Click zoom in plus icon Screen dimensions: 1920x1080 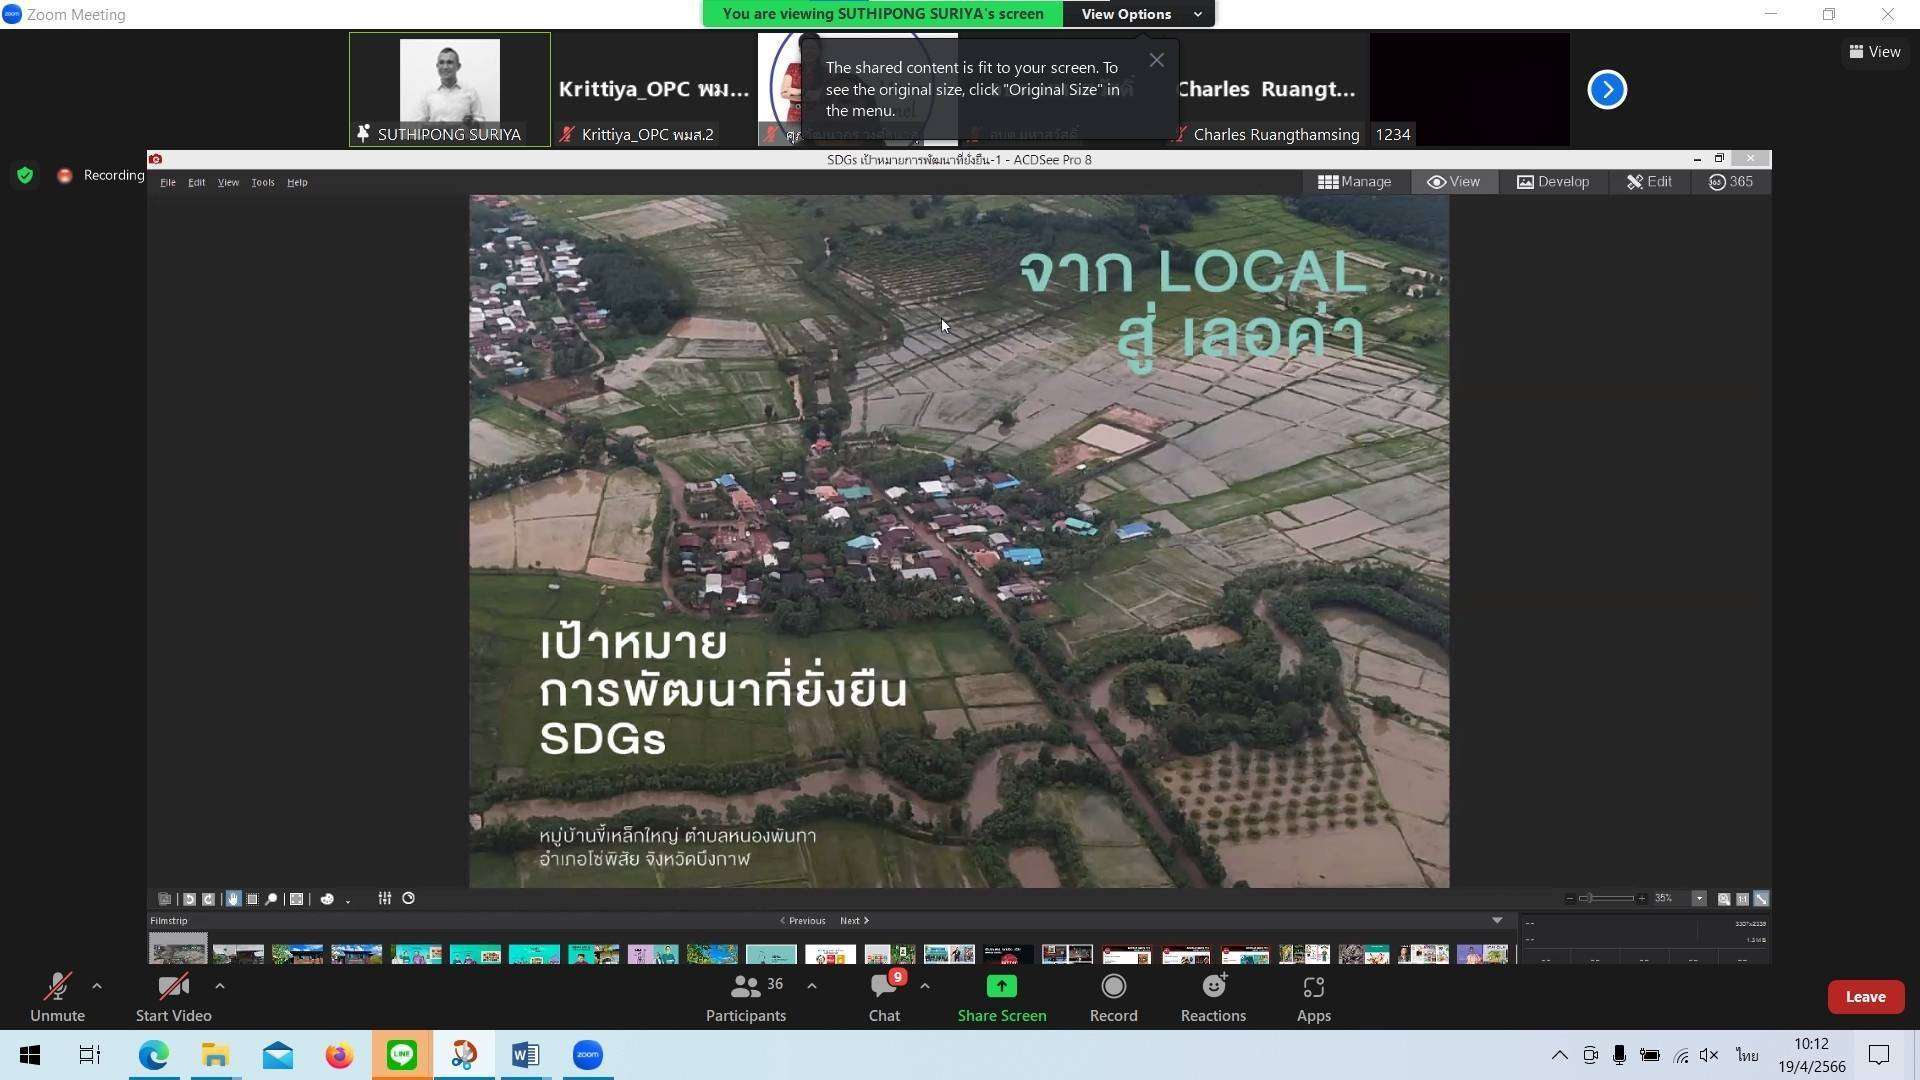pyautogui.click(x=1642, y=899)
